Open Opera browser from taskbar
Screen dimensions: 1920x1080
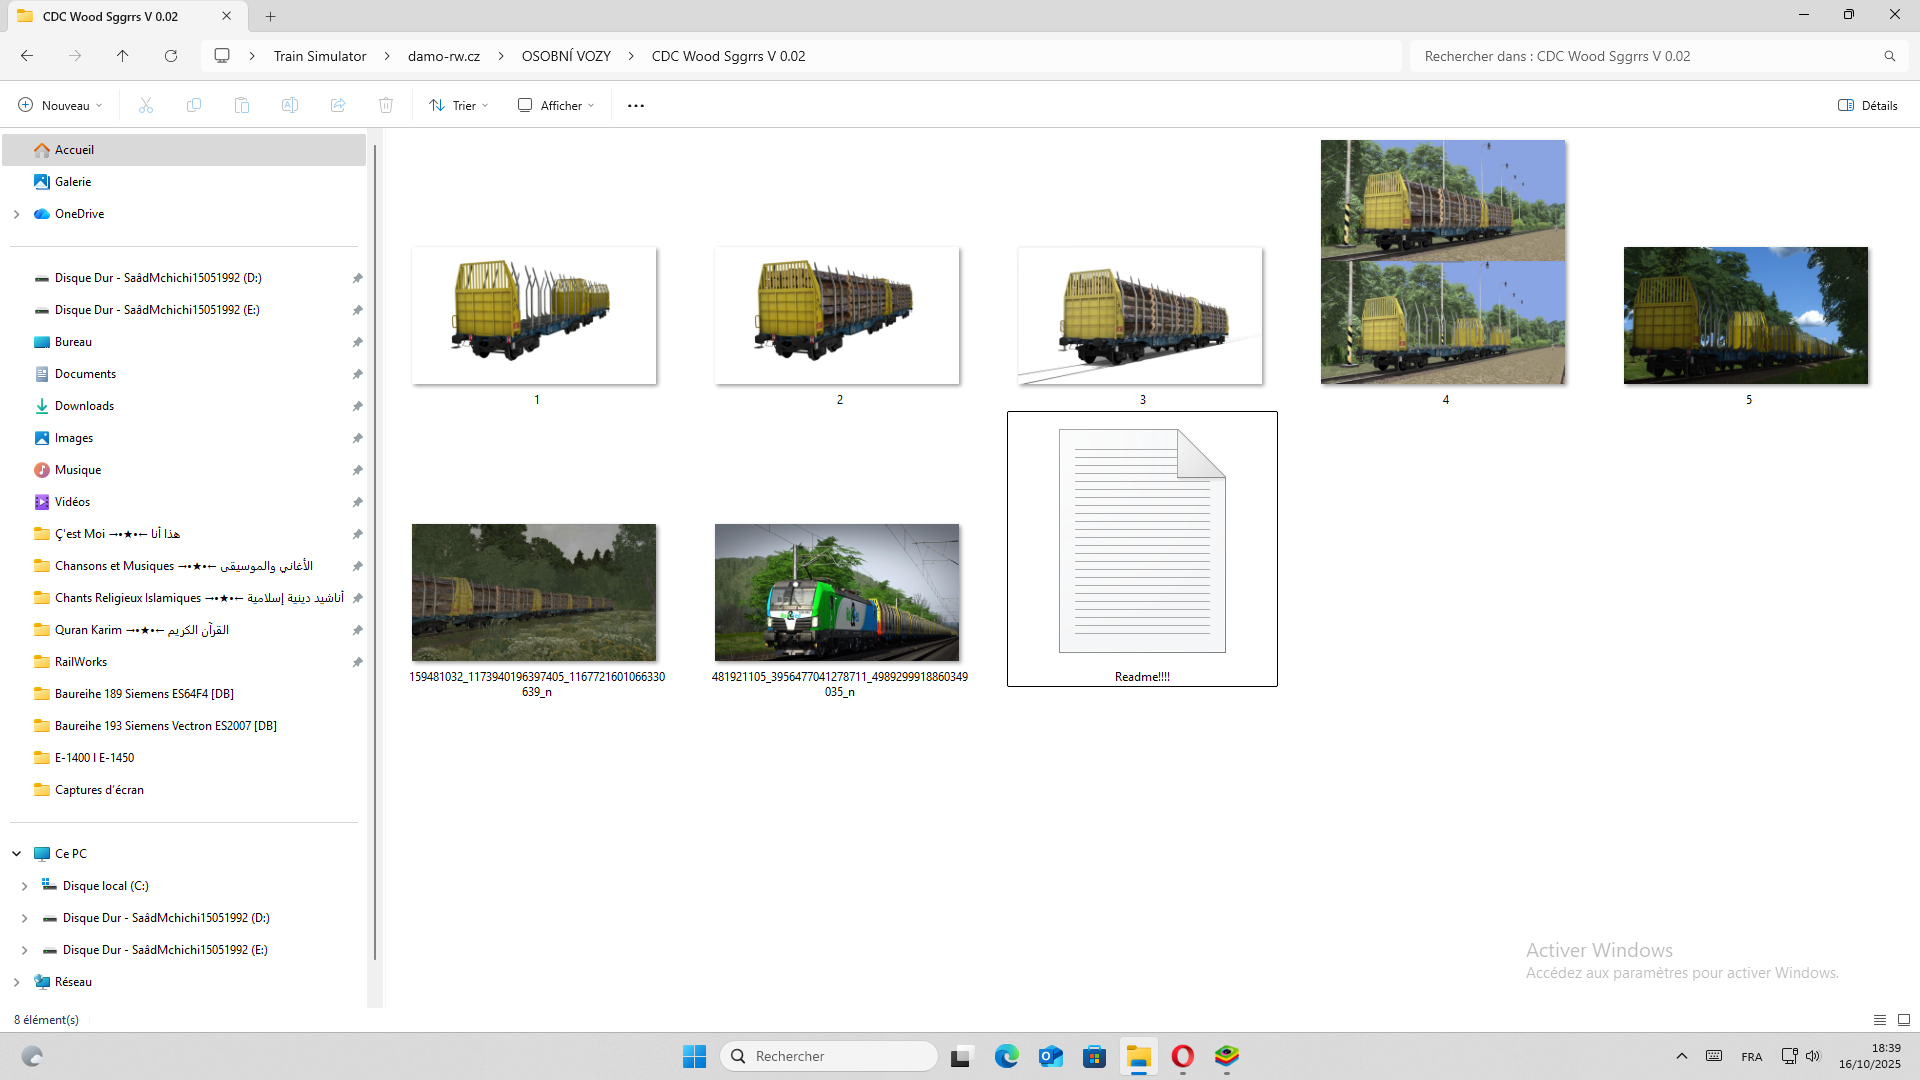[1182, 1056]
